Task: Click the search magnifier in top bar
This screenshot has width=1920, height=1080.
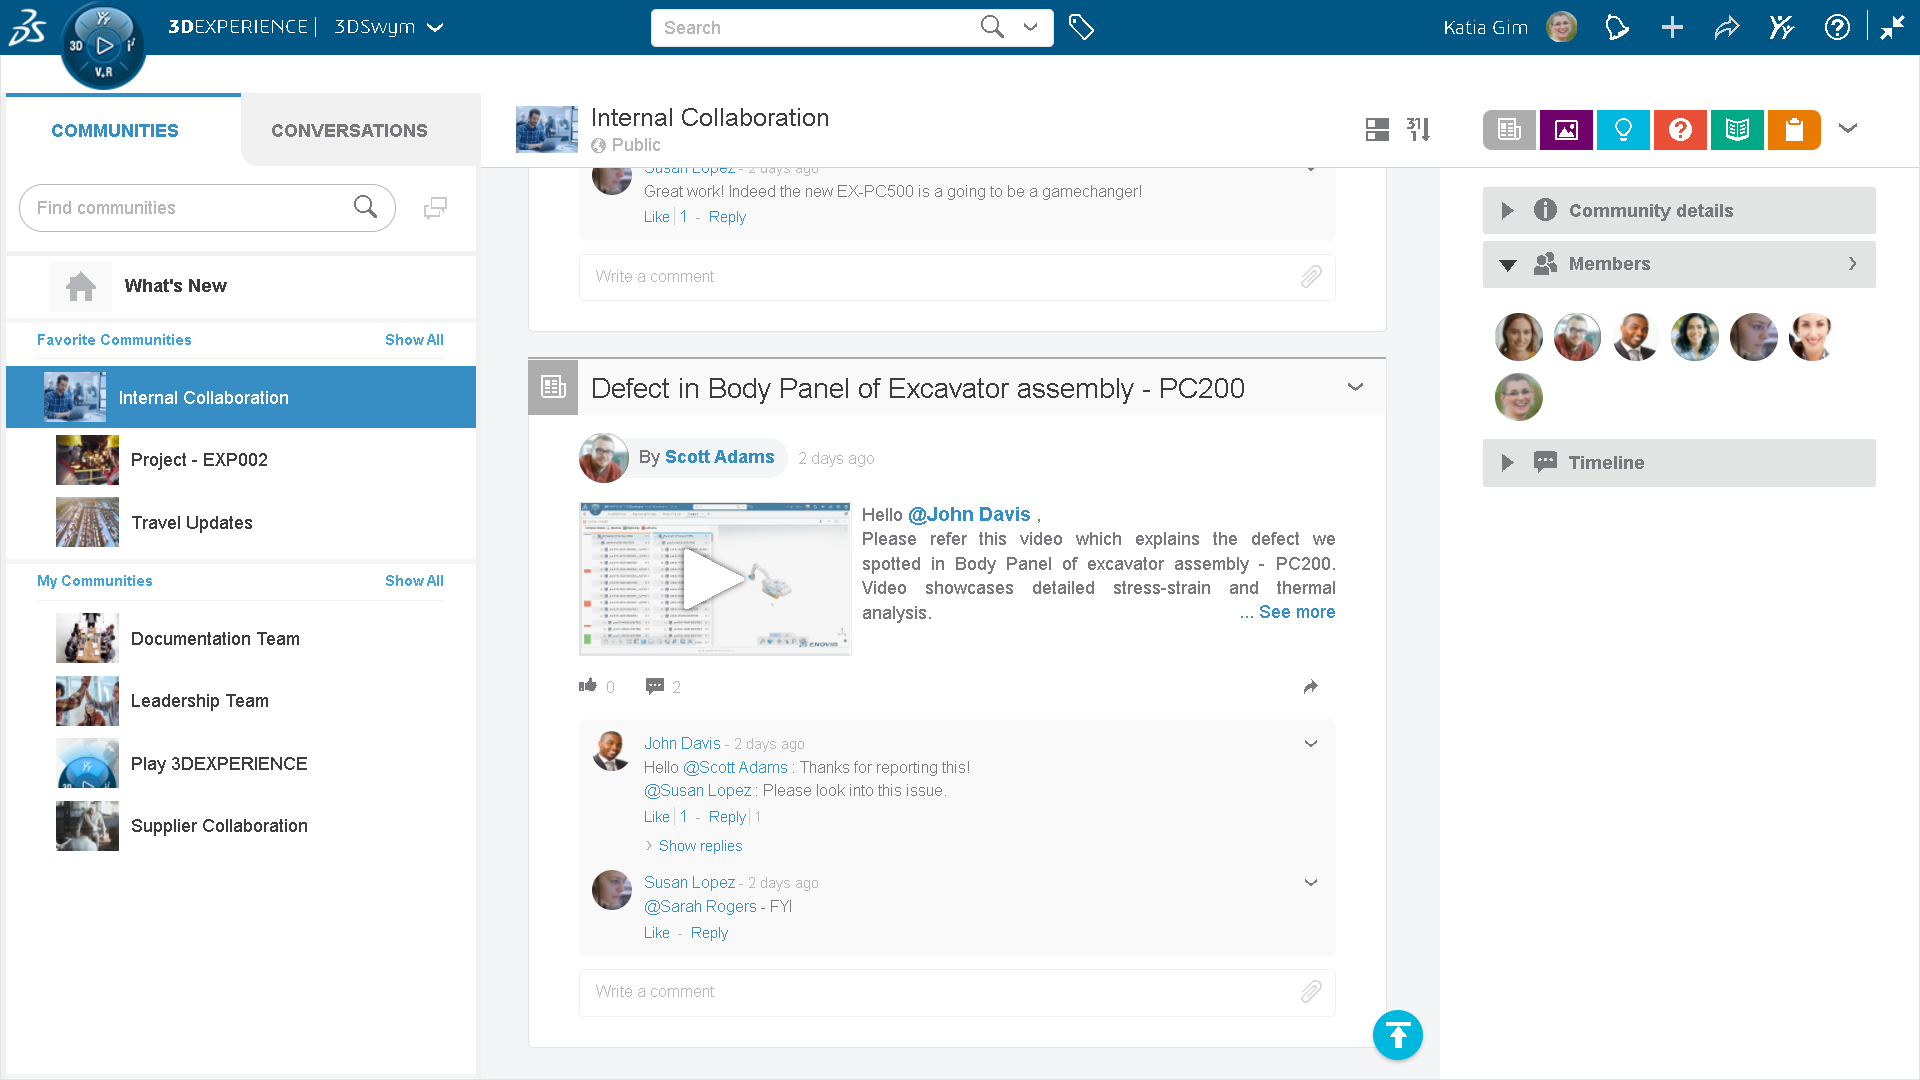Action: pos(991,27)
